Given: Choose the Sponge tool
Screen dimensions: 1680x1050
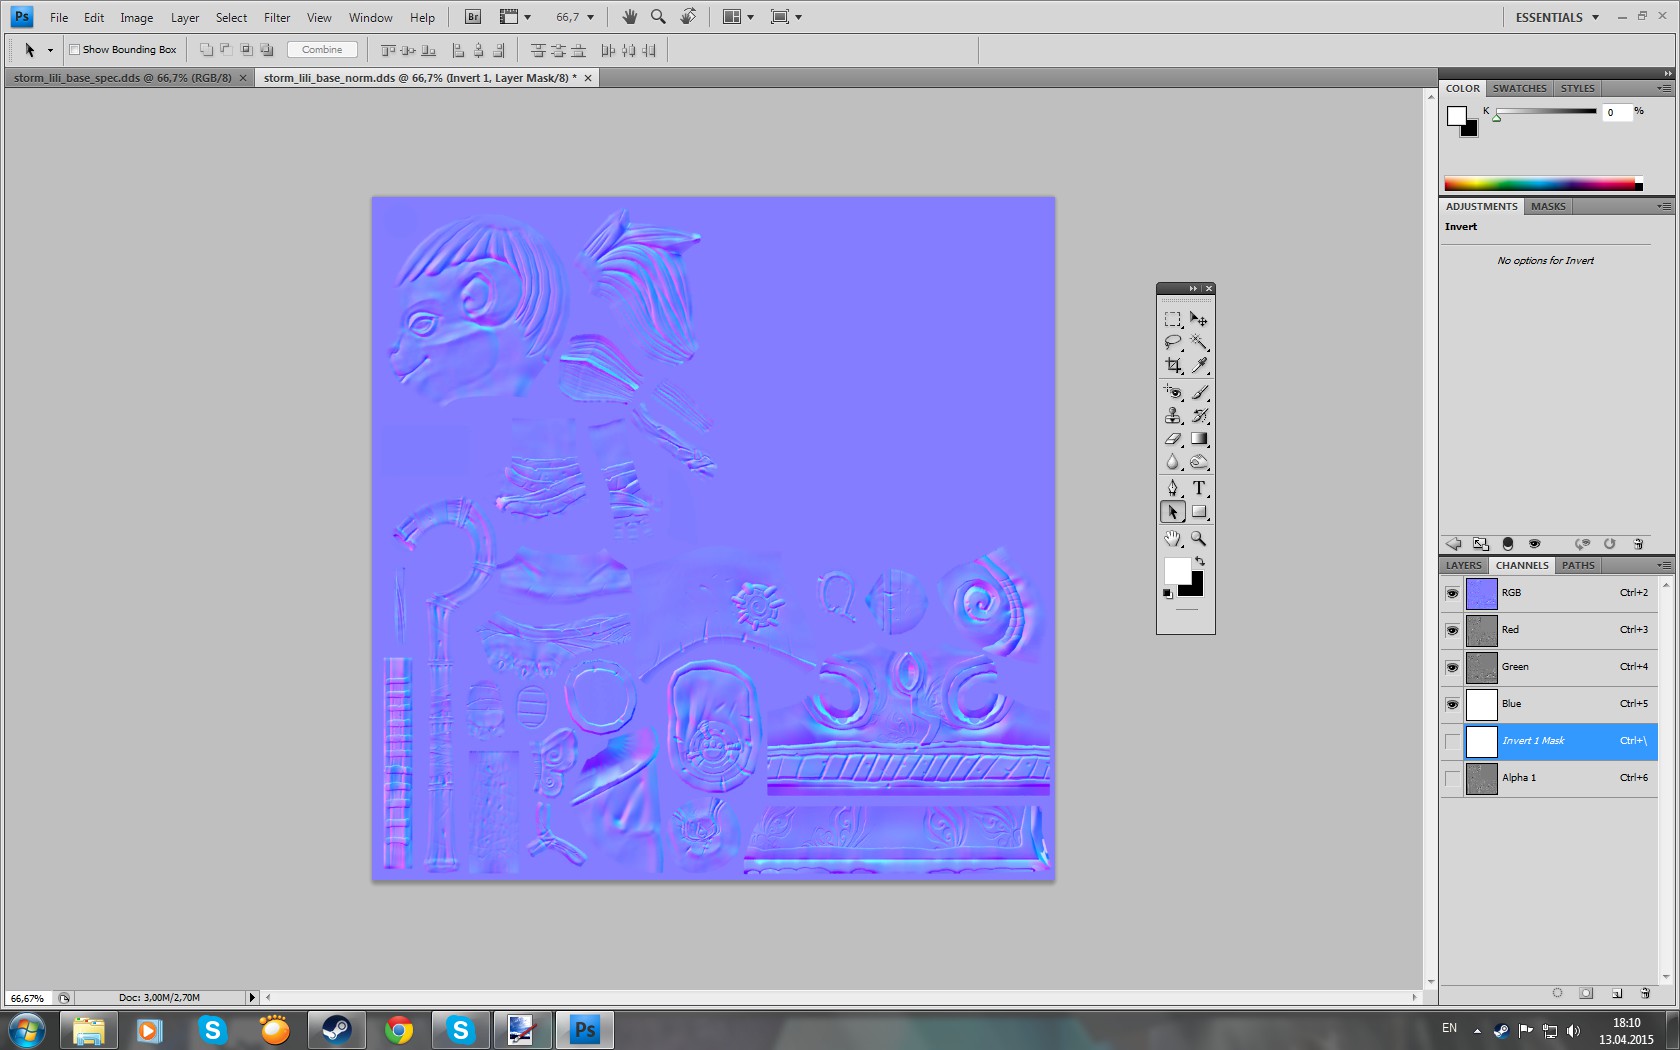Looking at the screenshot, I should click(1199, 461).
